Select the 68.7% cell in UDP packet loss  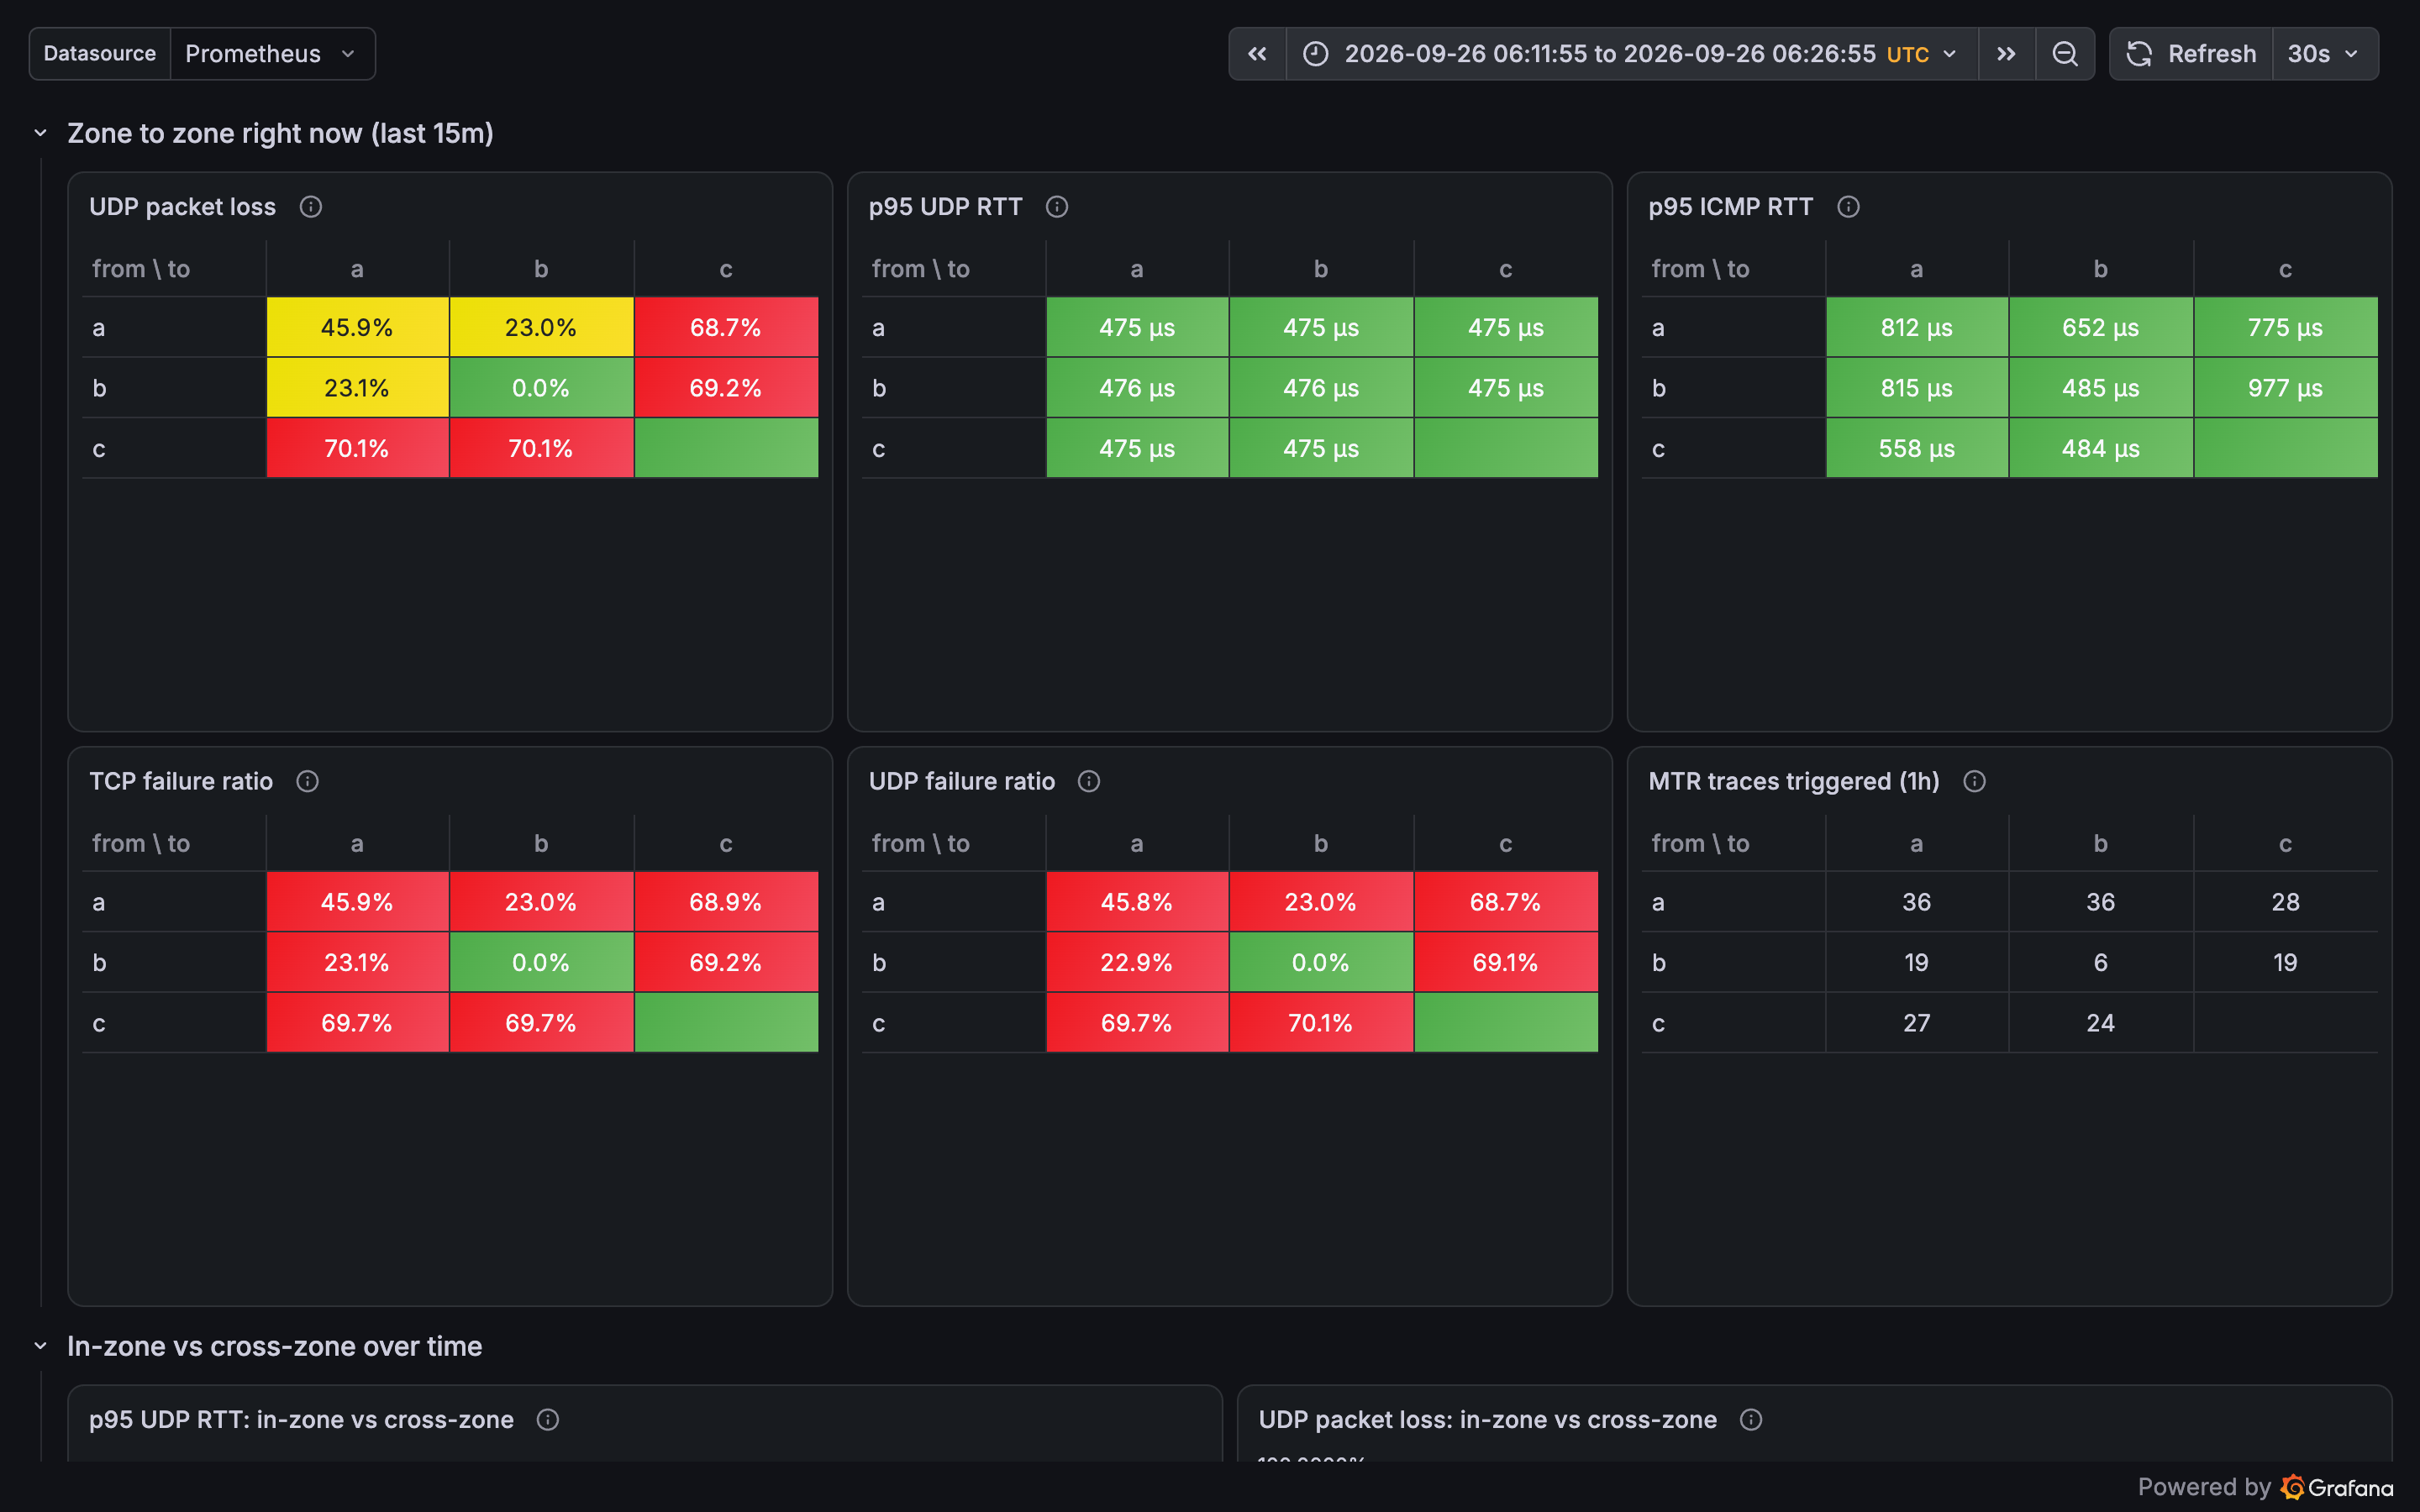coord(726,328)
